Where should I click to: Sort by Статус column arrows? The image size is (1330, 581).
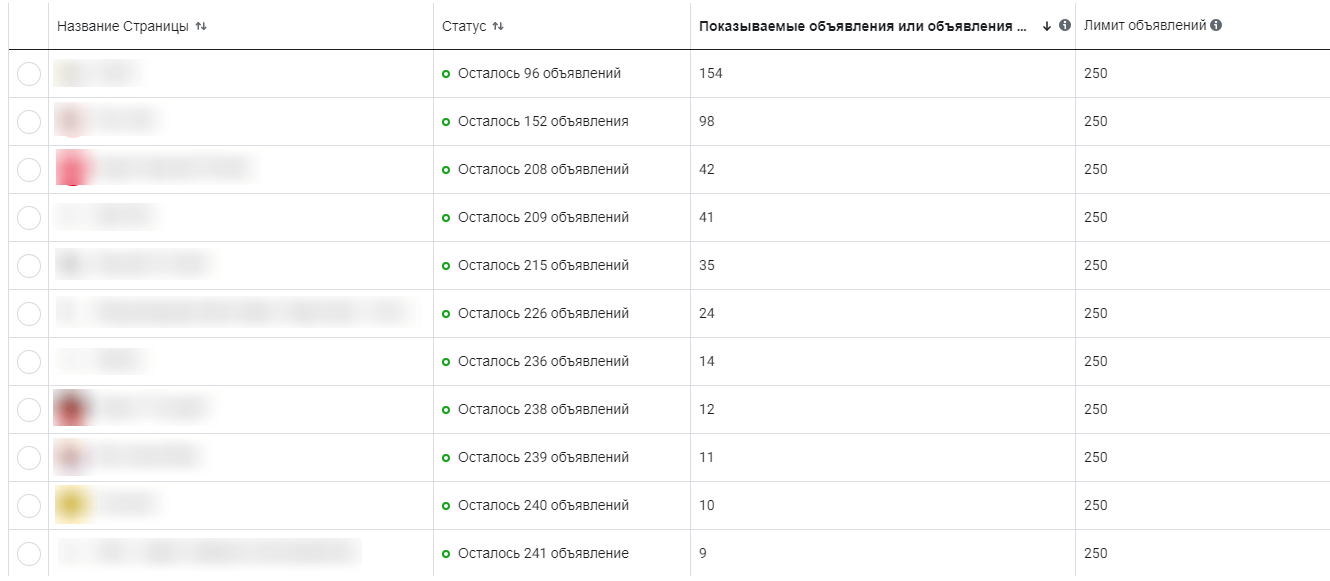(x=498, y=26)
